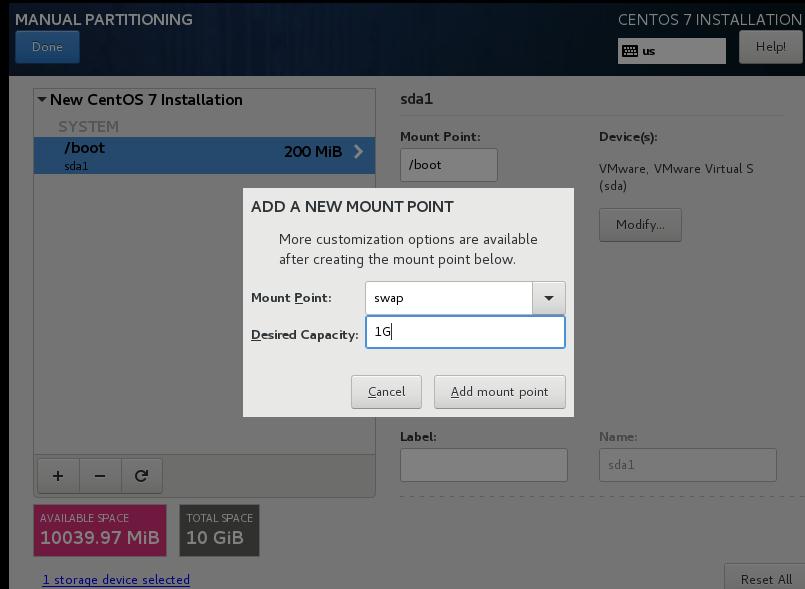The width and height of the screenshot is (805, 589).
Task: Cancel the new mount point dialog
Action: click(386, 392)
